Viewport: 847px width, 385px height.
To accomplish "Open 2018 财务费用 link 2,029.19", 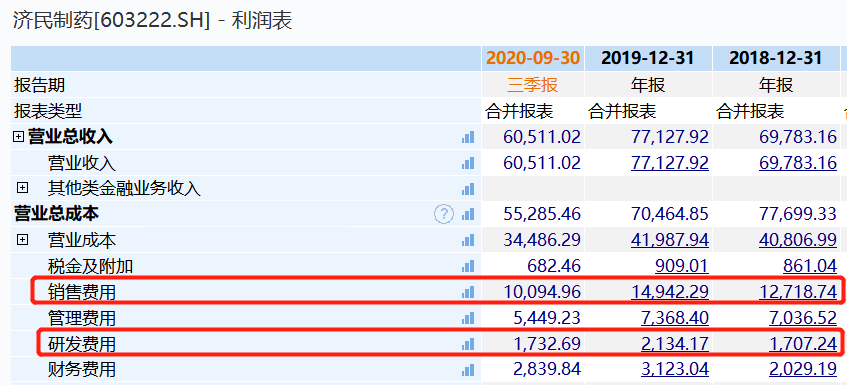I will [x=803, y=369].
